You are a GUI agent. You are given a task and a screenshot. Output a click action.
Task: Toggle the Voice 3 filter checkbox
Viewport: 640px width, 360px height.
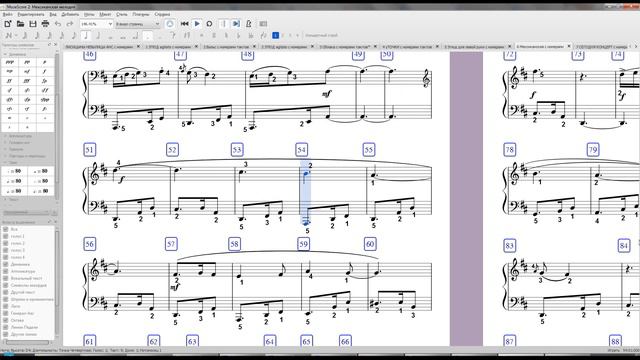tap(6, 250)
